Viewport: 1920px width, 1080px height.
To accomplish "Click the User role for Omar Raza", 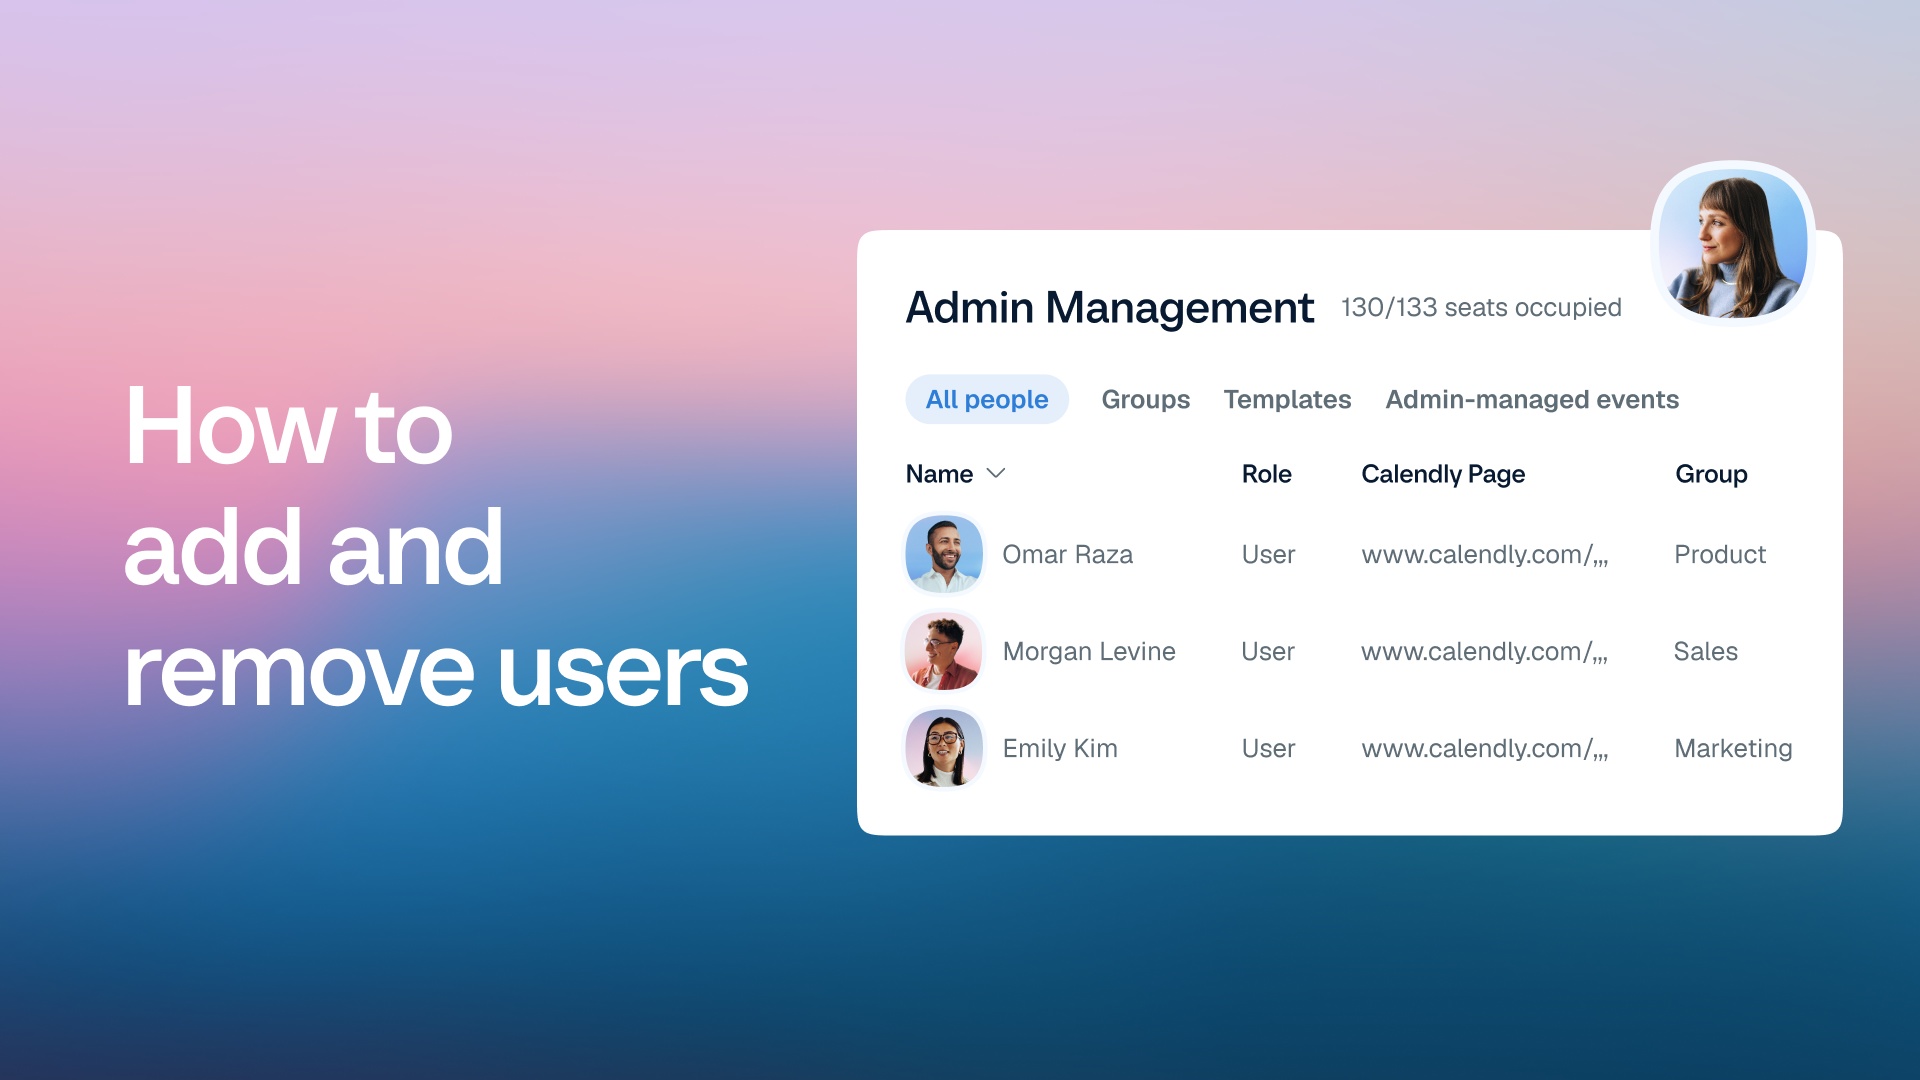I will [1268, 554].
